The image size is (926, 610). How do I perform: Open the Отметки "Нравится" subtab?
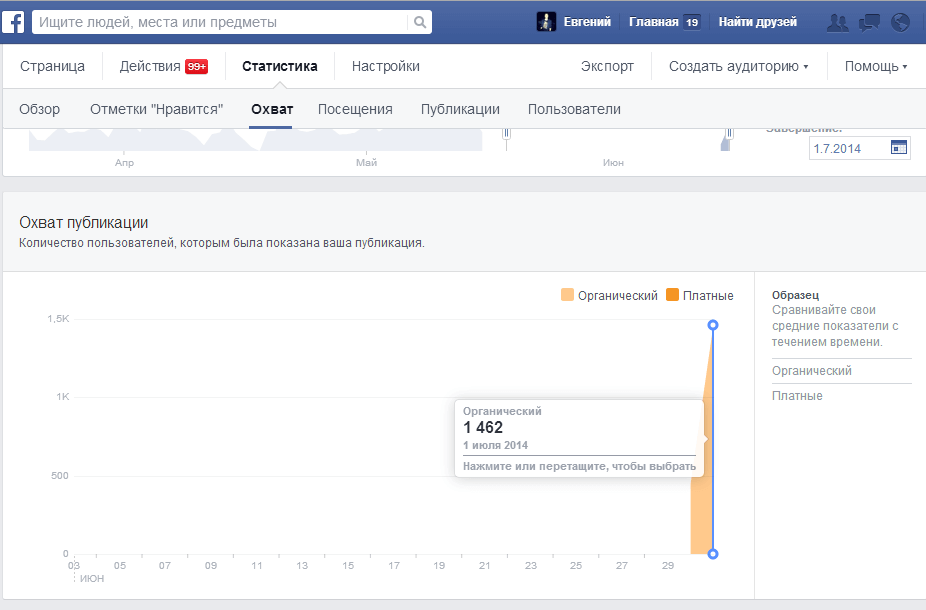click(x=156, y=109)
